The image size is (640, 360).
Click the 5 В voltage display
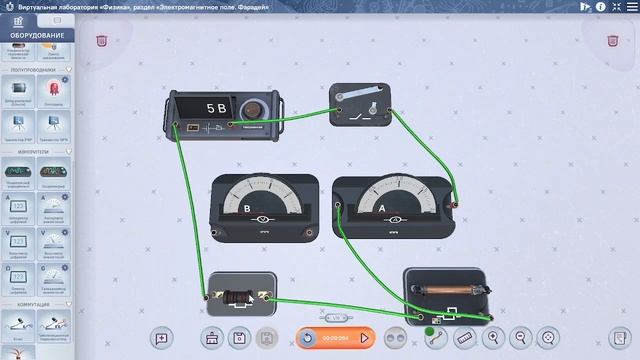tap(205, 108)
